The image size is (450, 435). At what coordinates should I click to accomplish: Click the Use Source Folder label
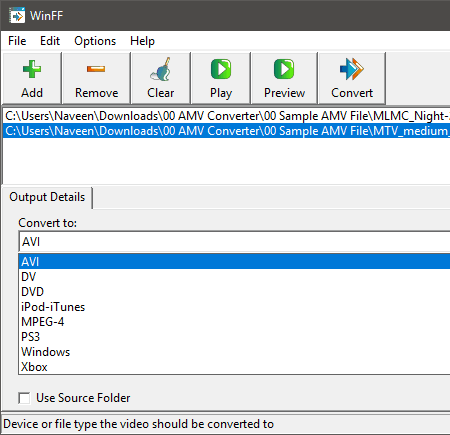coord(83,398)
